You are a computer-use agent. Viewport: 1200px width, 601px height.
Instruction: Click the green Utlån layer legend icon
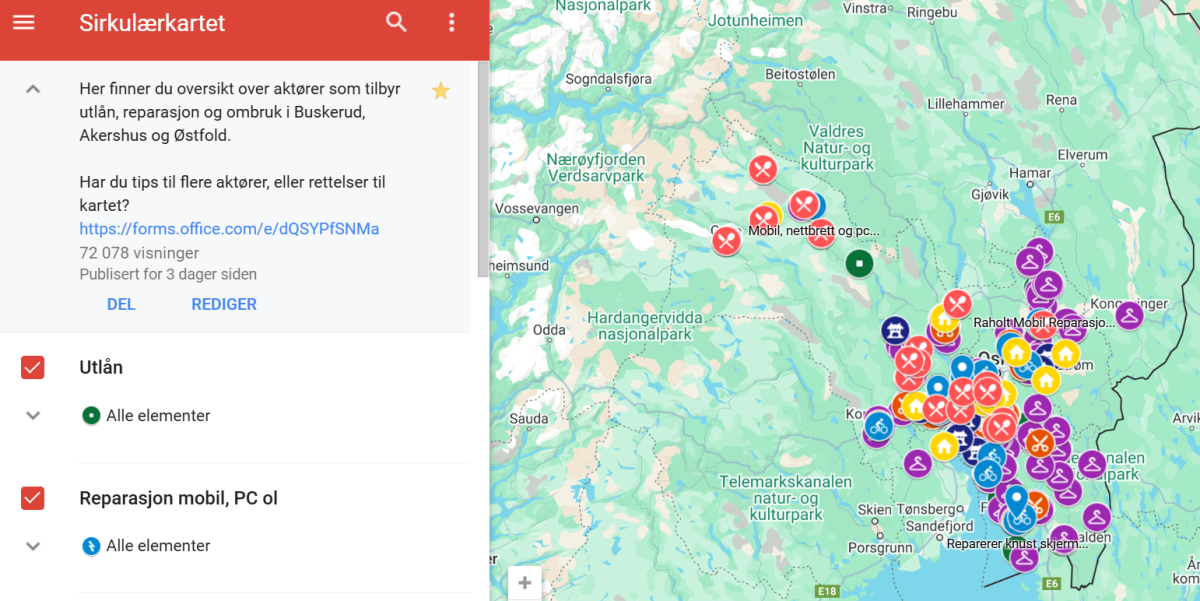click(91, 416)
